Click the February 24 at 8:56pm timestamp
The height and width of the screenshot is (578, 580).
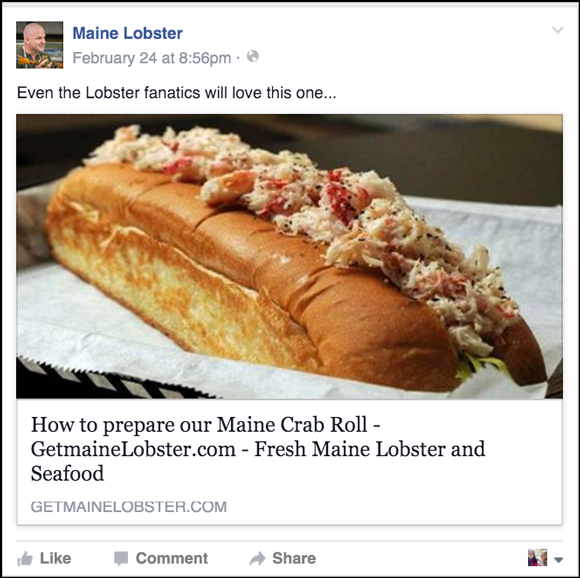(152, 58)
